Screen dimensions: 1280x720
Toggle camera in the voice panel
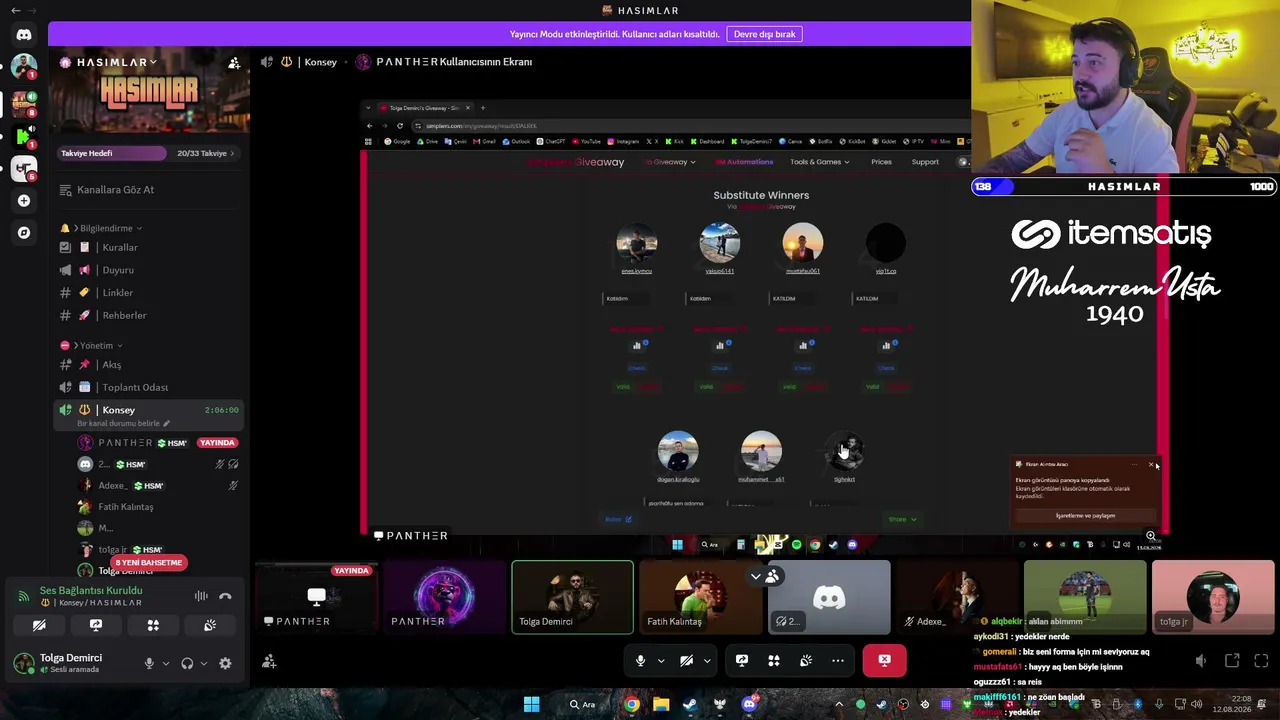coord(39,625)
